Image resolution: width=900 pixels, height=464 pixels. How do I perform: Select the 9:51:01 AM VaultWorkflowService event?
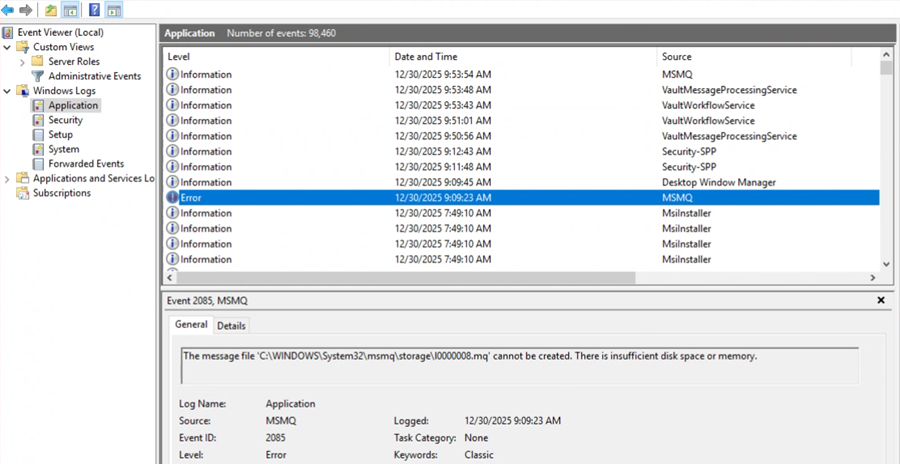(x=522, y=121)
